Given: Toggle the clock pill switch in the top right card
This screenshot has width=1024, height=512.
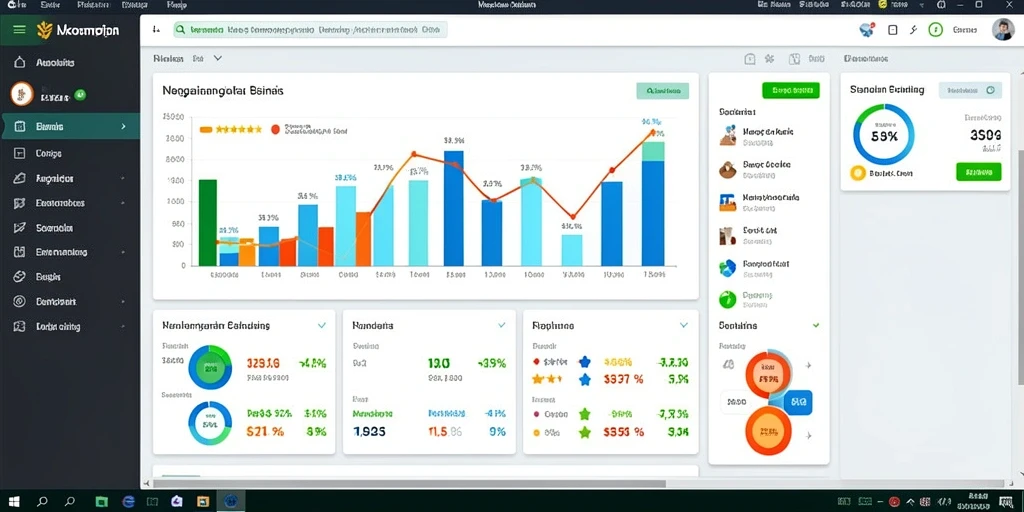Looking at the screenshot, I should tap(970, 90).
